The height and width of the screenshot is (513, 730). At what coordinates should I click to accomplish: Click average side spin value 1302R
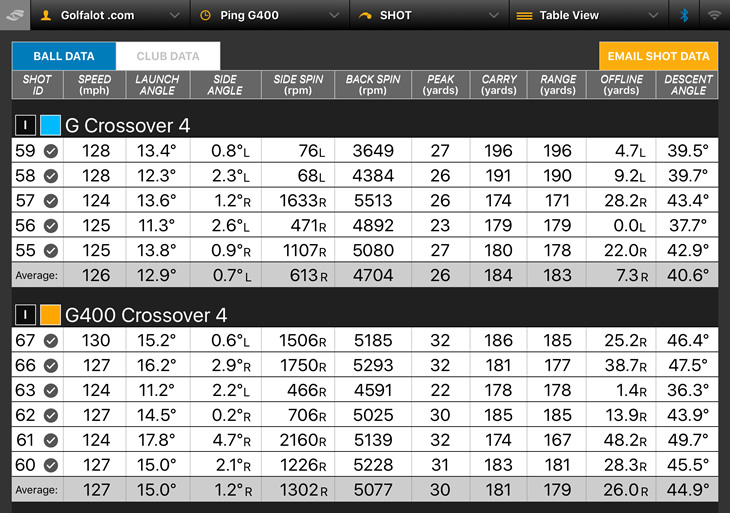point(303,490)
